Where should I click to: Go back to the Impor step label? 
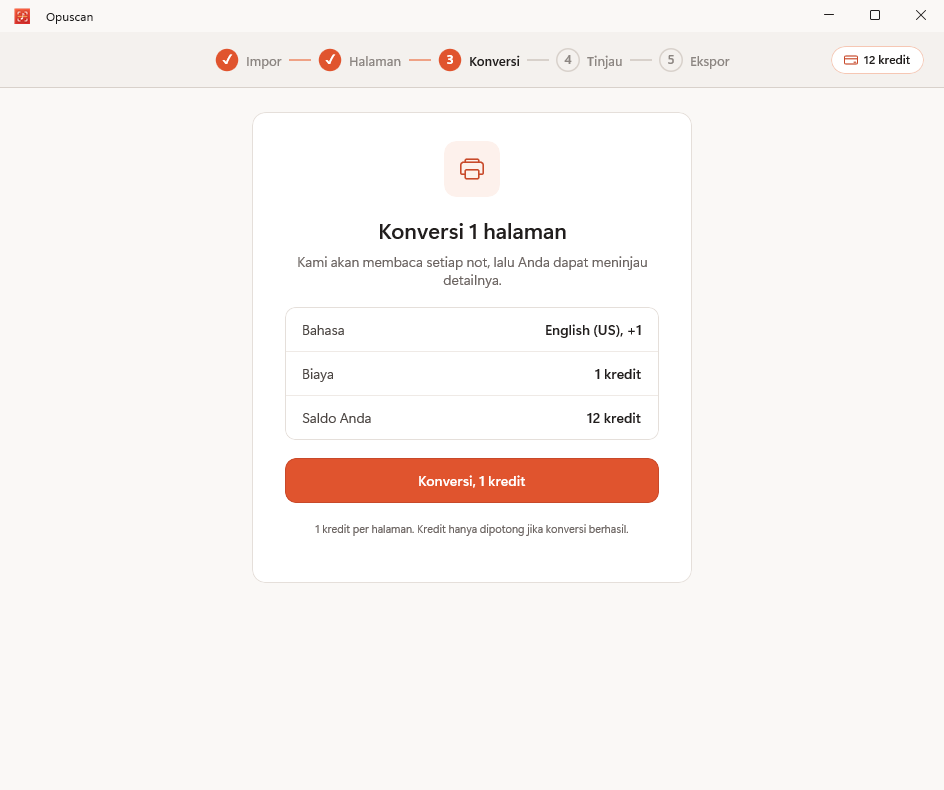(x=264, y=61)
